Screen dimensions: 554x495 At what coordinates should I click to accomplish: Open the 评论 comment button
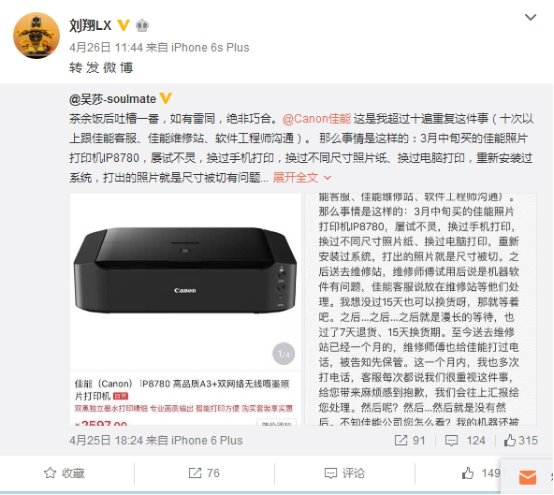click(344, 473)
